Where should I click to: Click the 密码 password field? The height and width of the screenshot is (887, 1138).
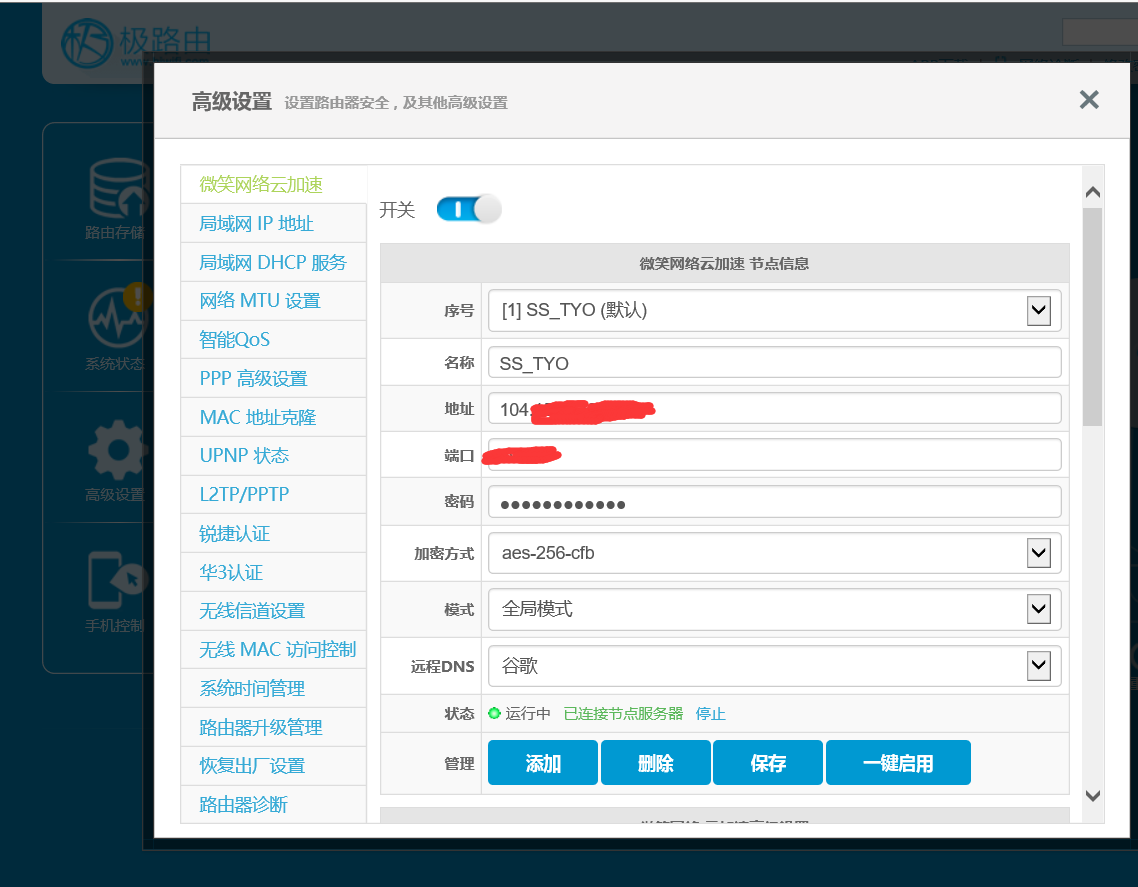point(774,502)
